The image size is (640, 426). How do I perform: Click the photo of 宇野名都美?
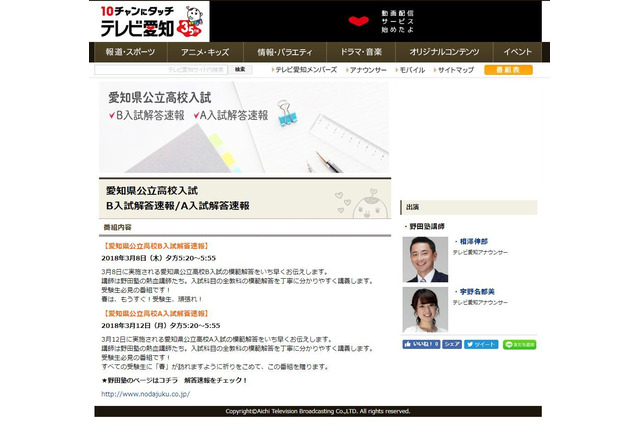(x=425, y=310)
